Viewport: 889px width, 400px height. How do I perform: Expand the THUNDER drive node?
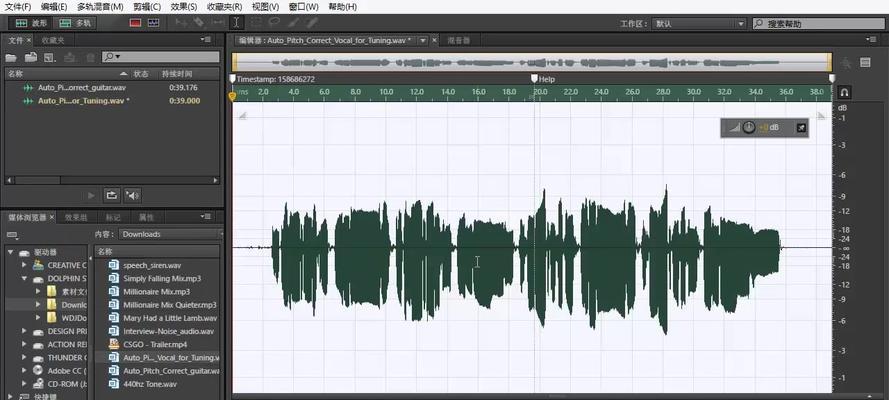click(24, 358)
